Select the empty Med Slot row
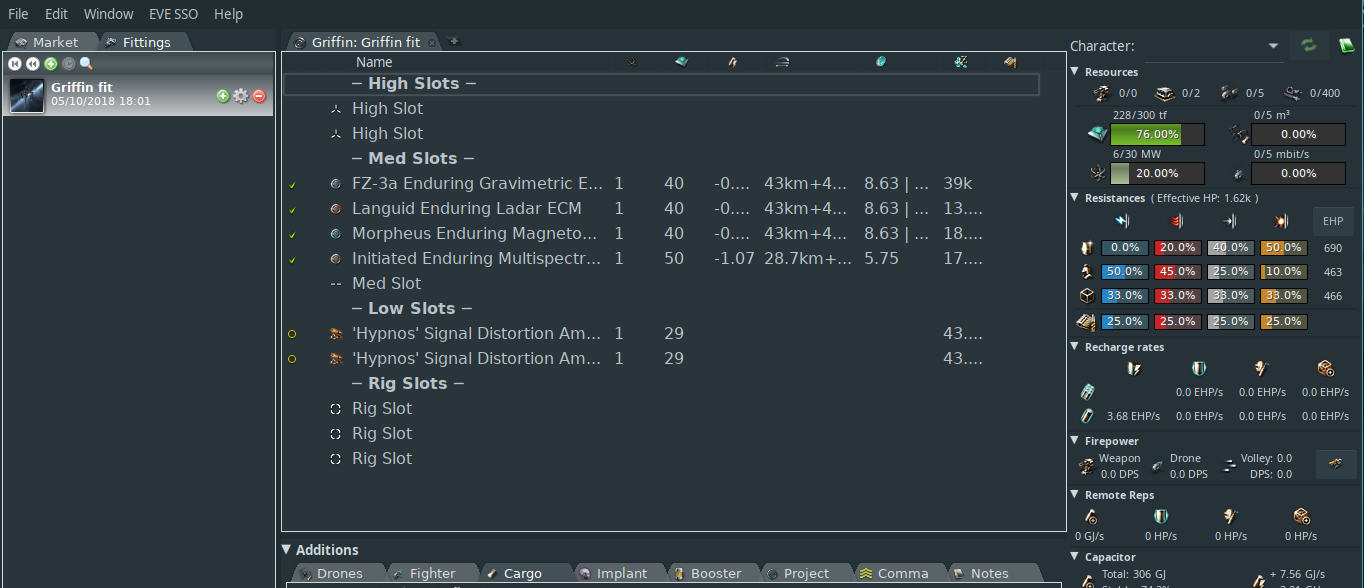The width and height of the screenshot is (1364, 588). (x=661, y=283)
